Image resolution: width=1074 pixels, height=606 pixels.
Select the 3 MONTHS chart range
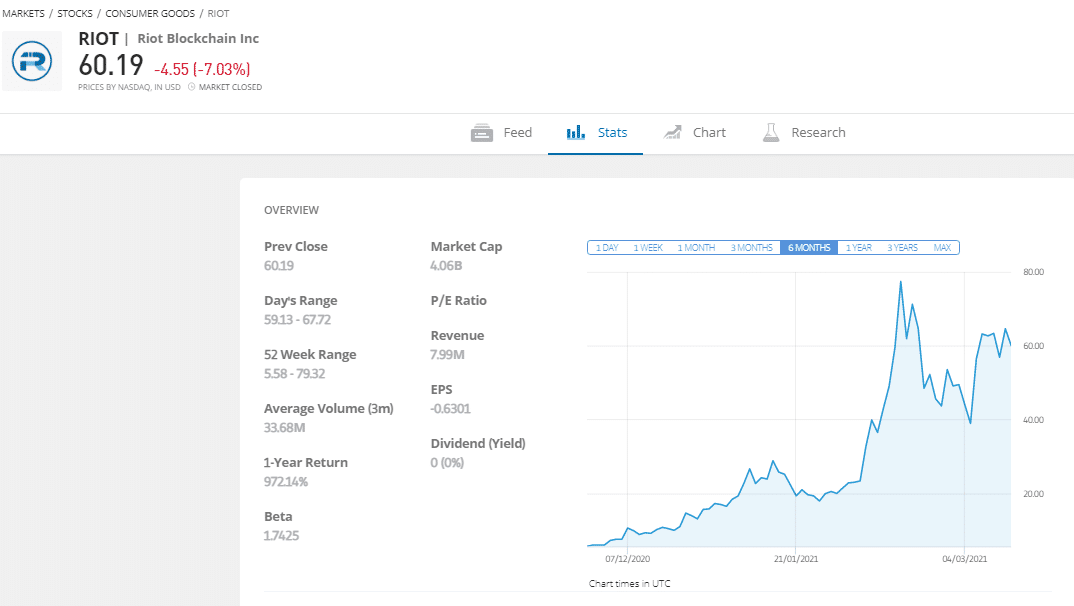[x=751, y=248]
